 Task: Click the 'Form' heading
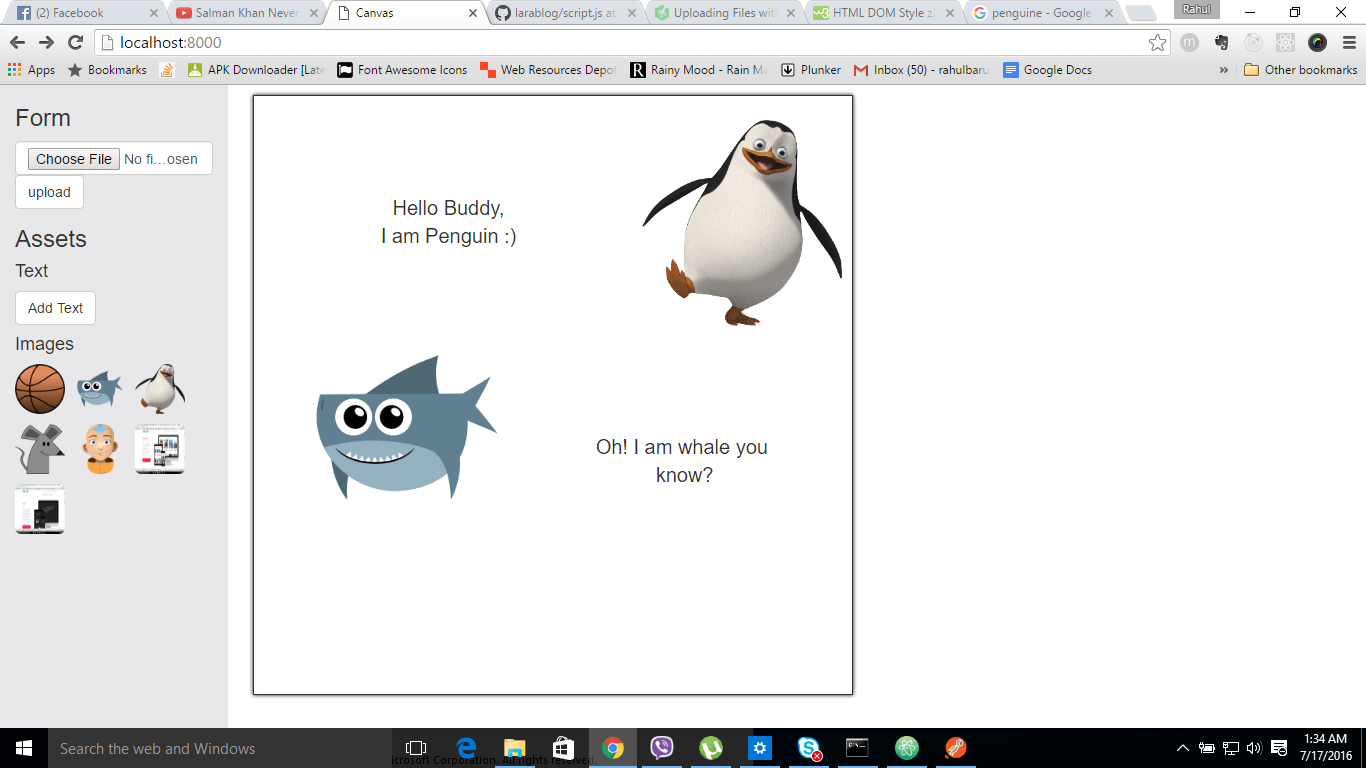(x=43, y=118)
